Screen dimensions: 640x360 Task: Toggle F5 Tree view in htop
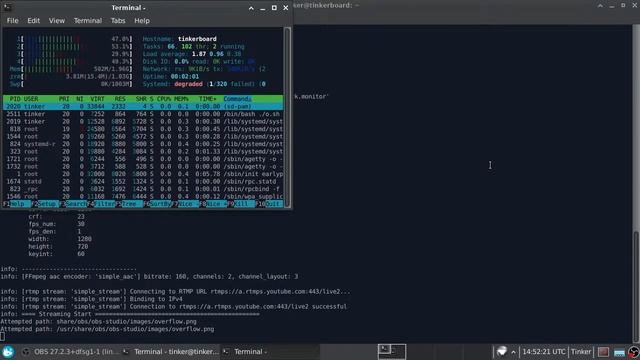pos(129,204)
